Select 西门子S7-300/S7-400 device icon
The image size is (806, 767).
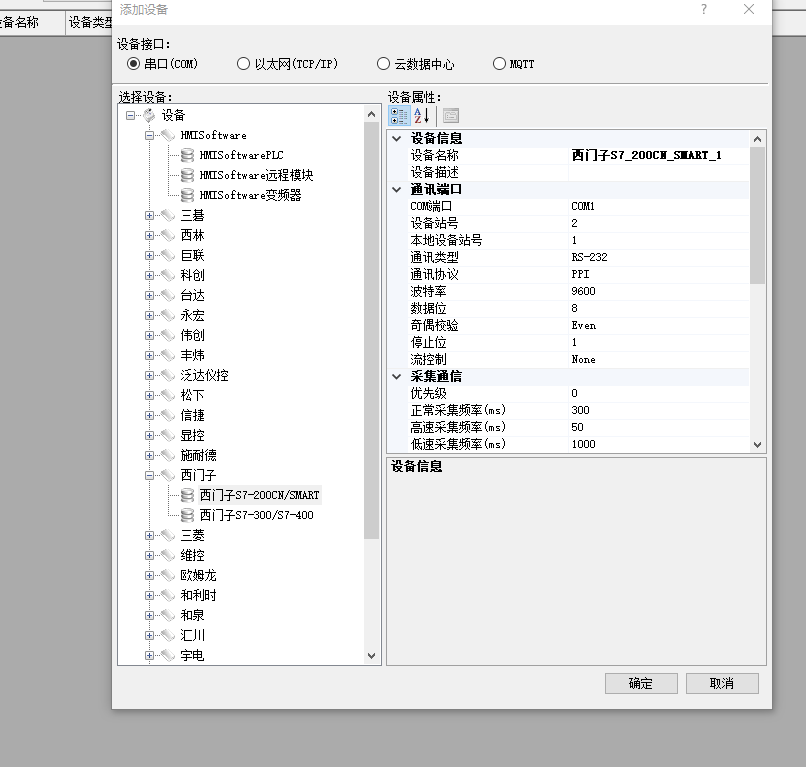coord(187,515)
